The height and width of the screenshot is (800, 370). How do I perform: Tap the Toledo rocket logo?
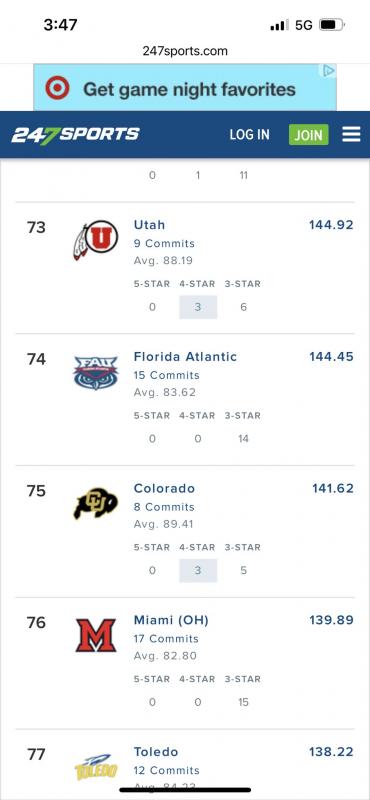coord(96,767)
